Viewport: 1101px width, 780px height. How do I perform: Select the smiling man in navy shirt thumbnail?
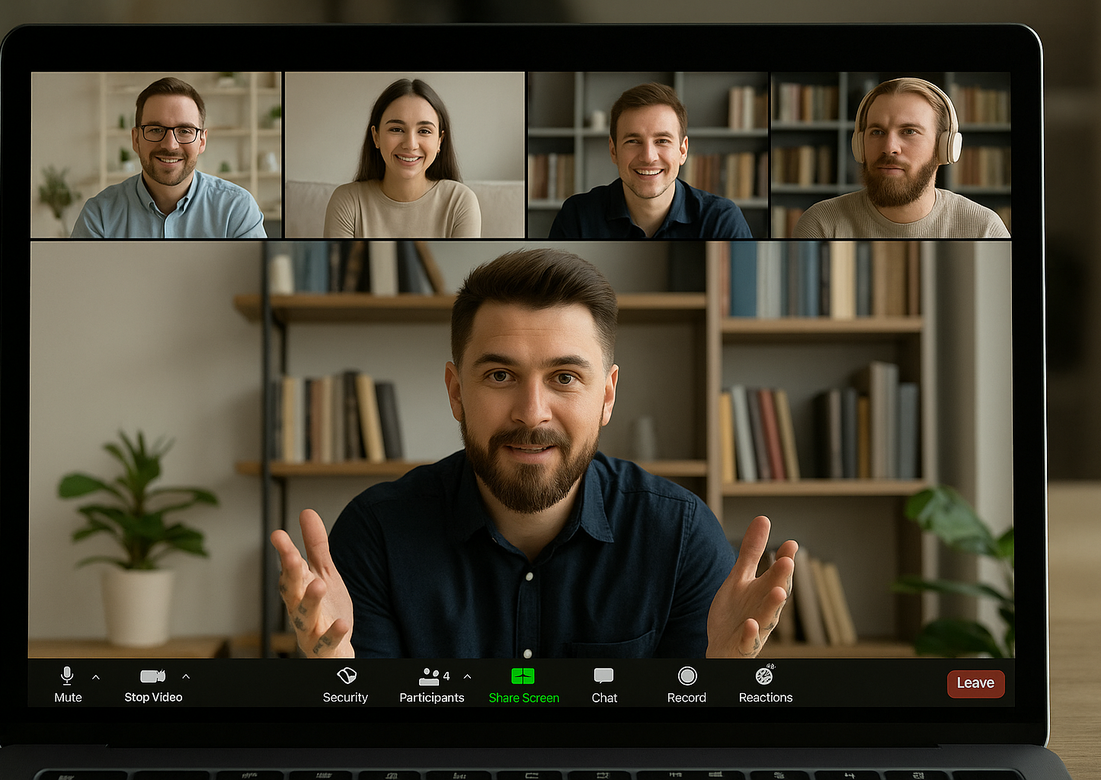tap(649, 154)
